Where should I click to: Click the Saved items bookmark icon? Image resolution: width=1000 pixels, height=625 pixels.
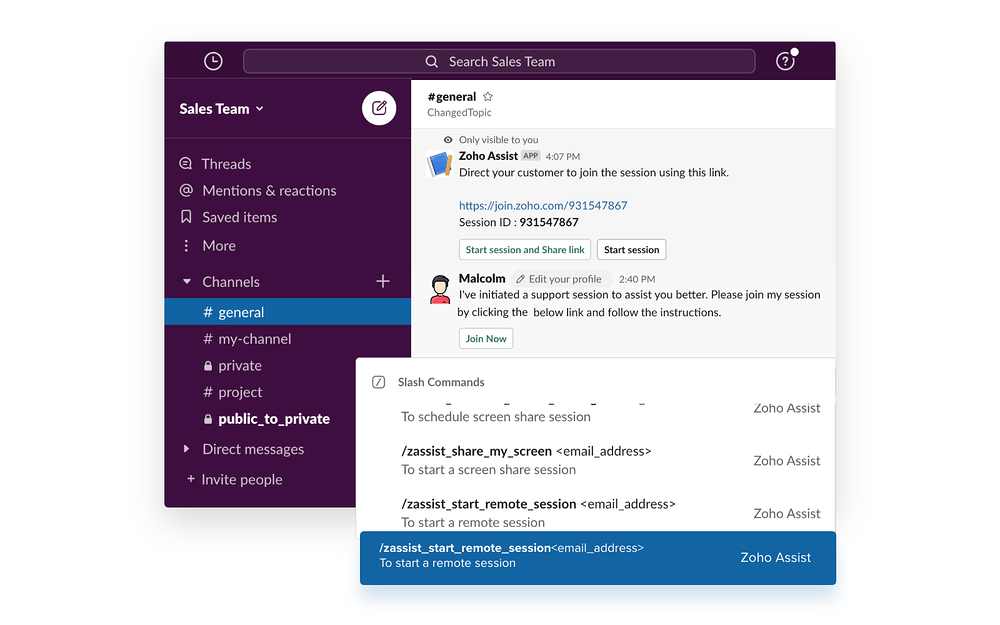pyautogui.click(x=186, y=217)
